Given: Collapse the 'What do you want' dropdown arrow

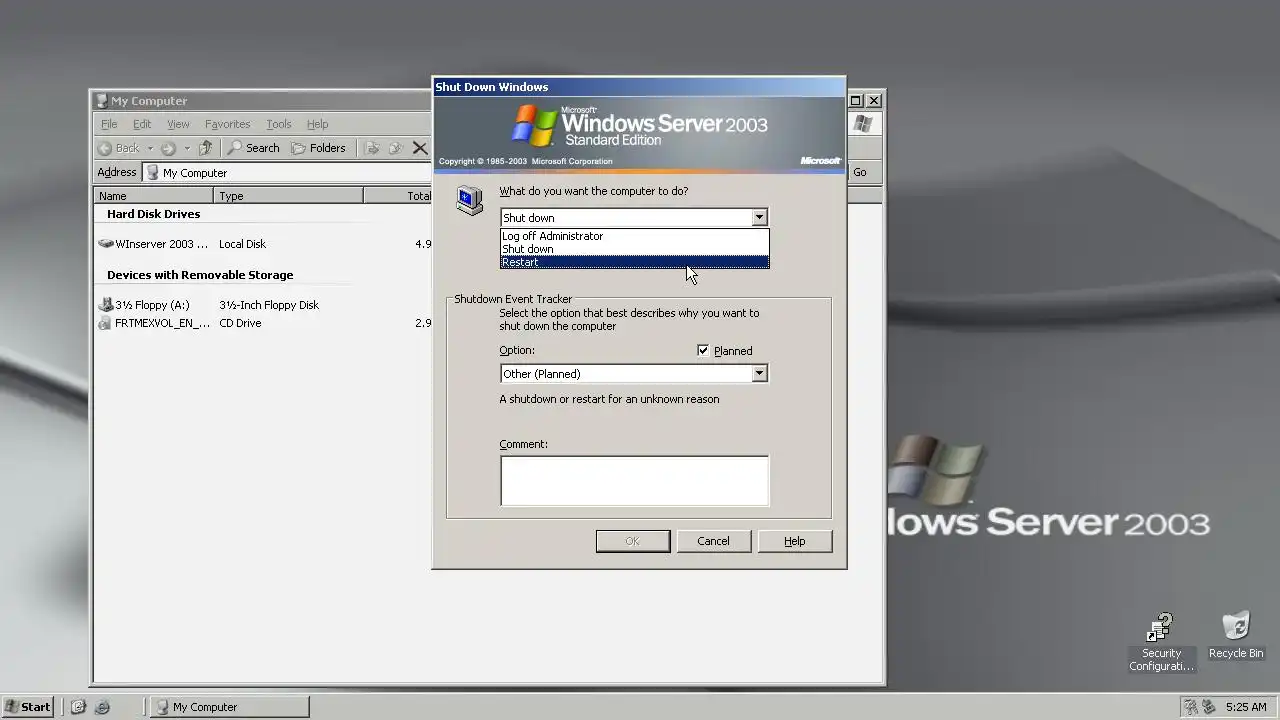Looking at the screenshot, I should click(759, 217).
